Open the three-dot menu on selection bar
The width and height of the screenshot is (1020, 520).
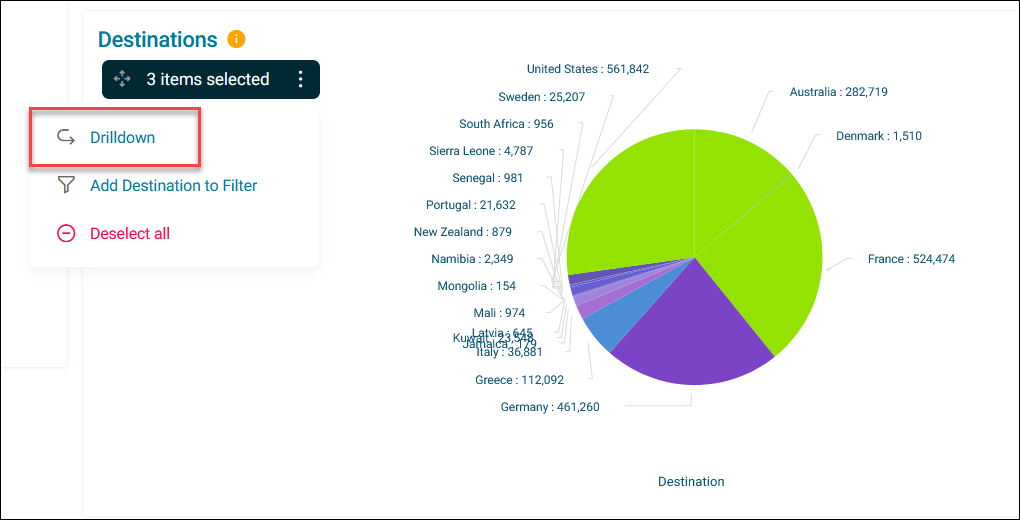click(x=300, y=79)
